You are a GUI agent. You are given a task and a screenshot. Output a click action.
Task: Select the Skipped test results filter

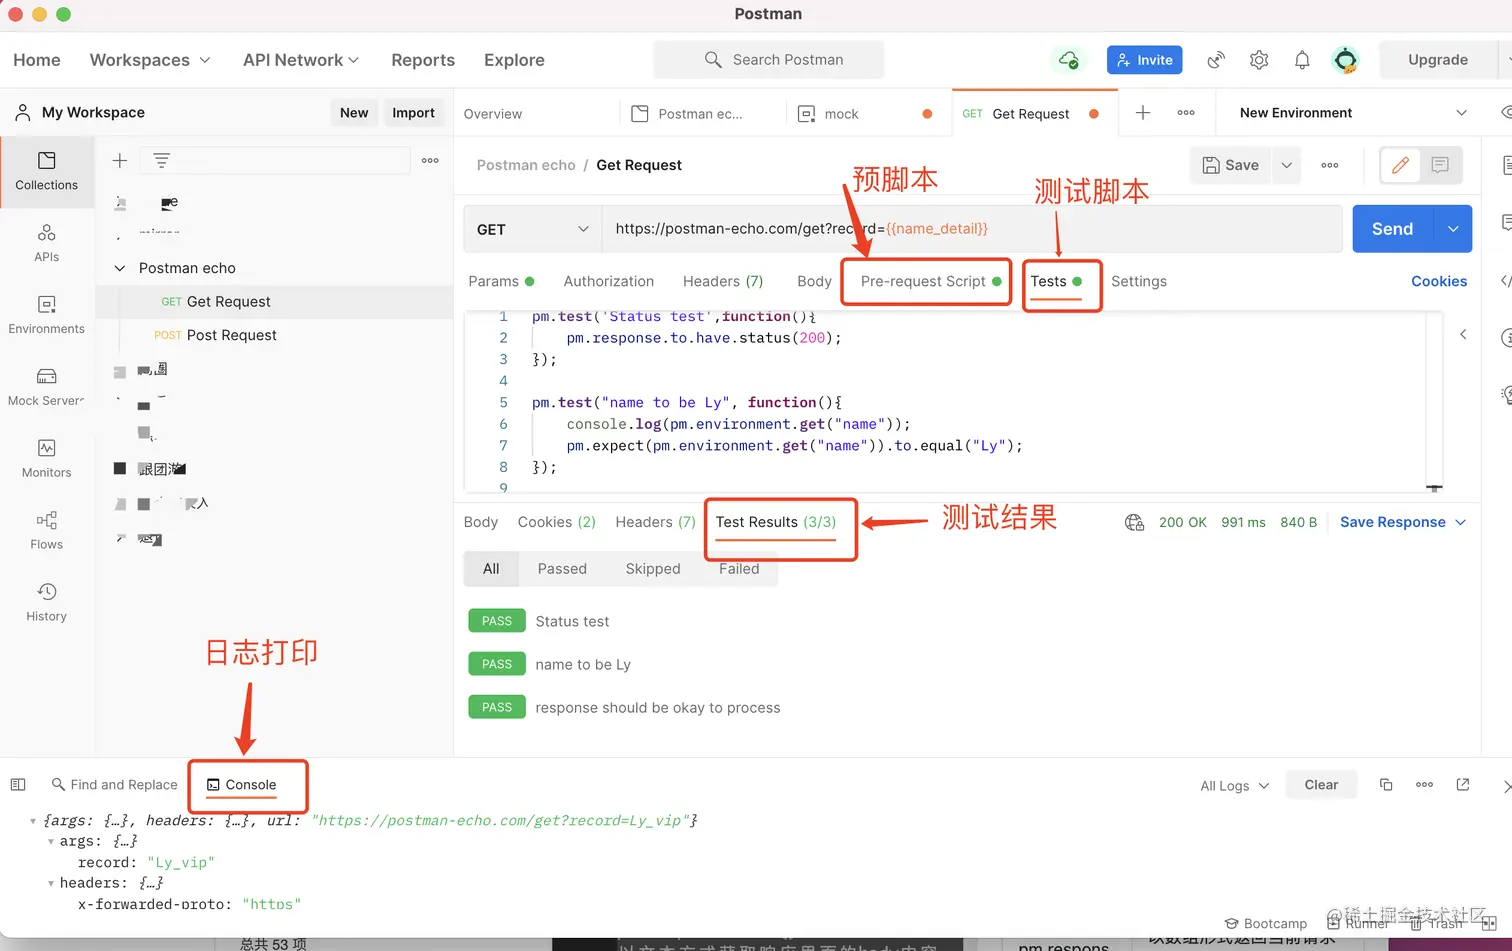pos(653,569)
